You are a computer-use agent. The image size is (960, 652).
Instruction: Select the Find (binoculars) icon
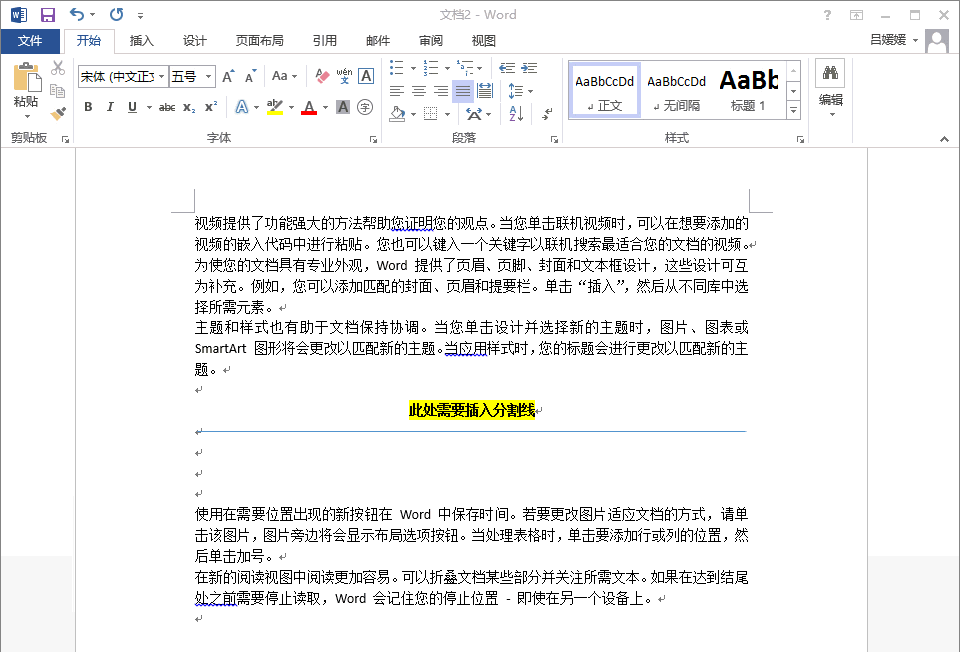[832, 72]
